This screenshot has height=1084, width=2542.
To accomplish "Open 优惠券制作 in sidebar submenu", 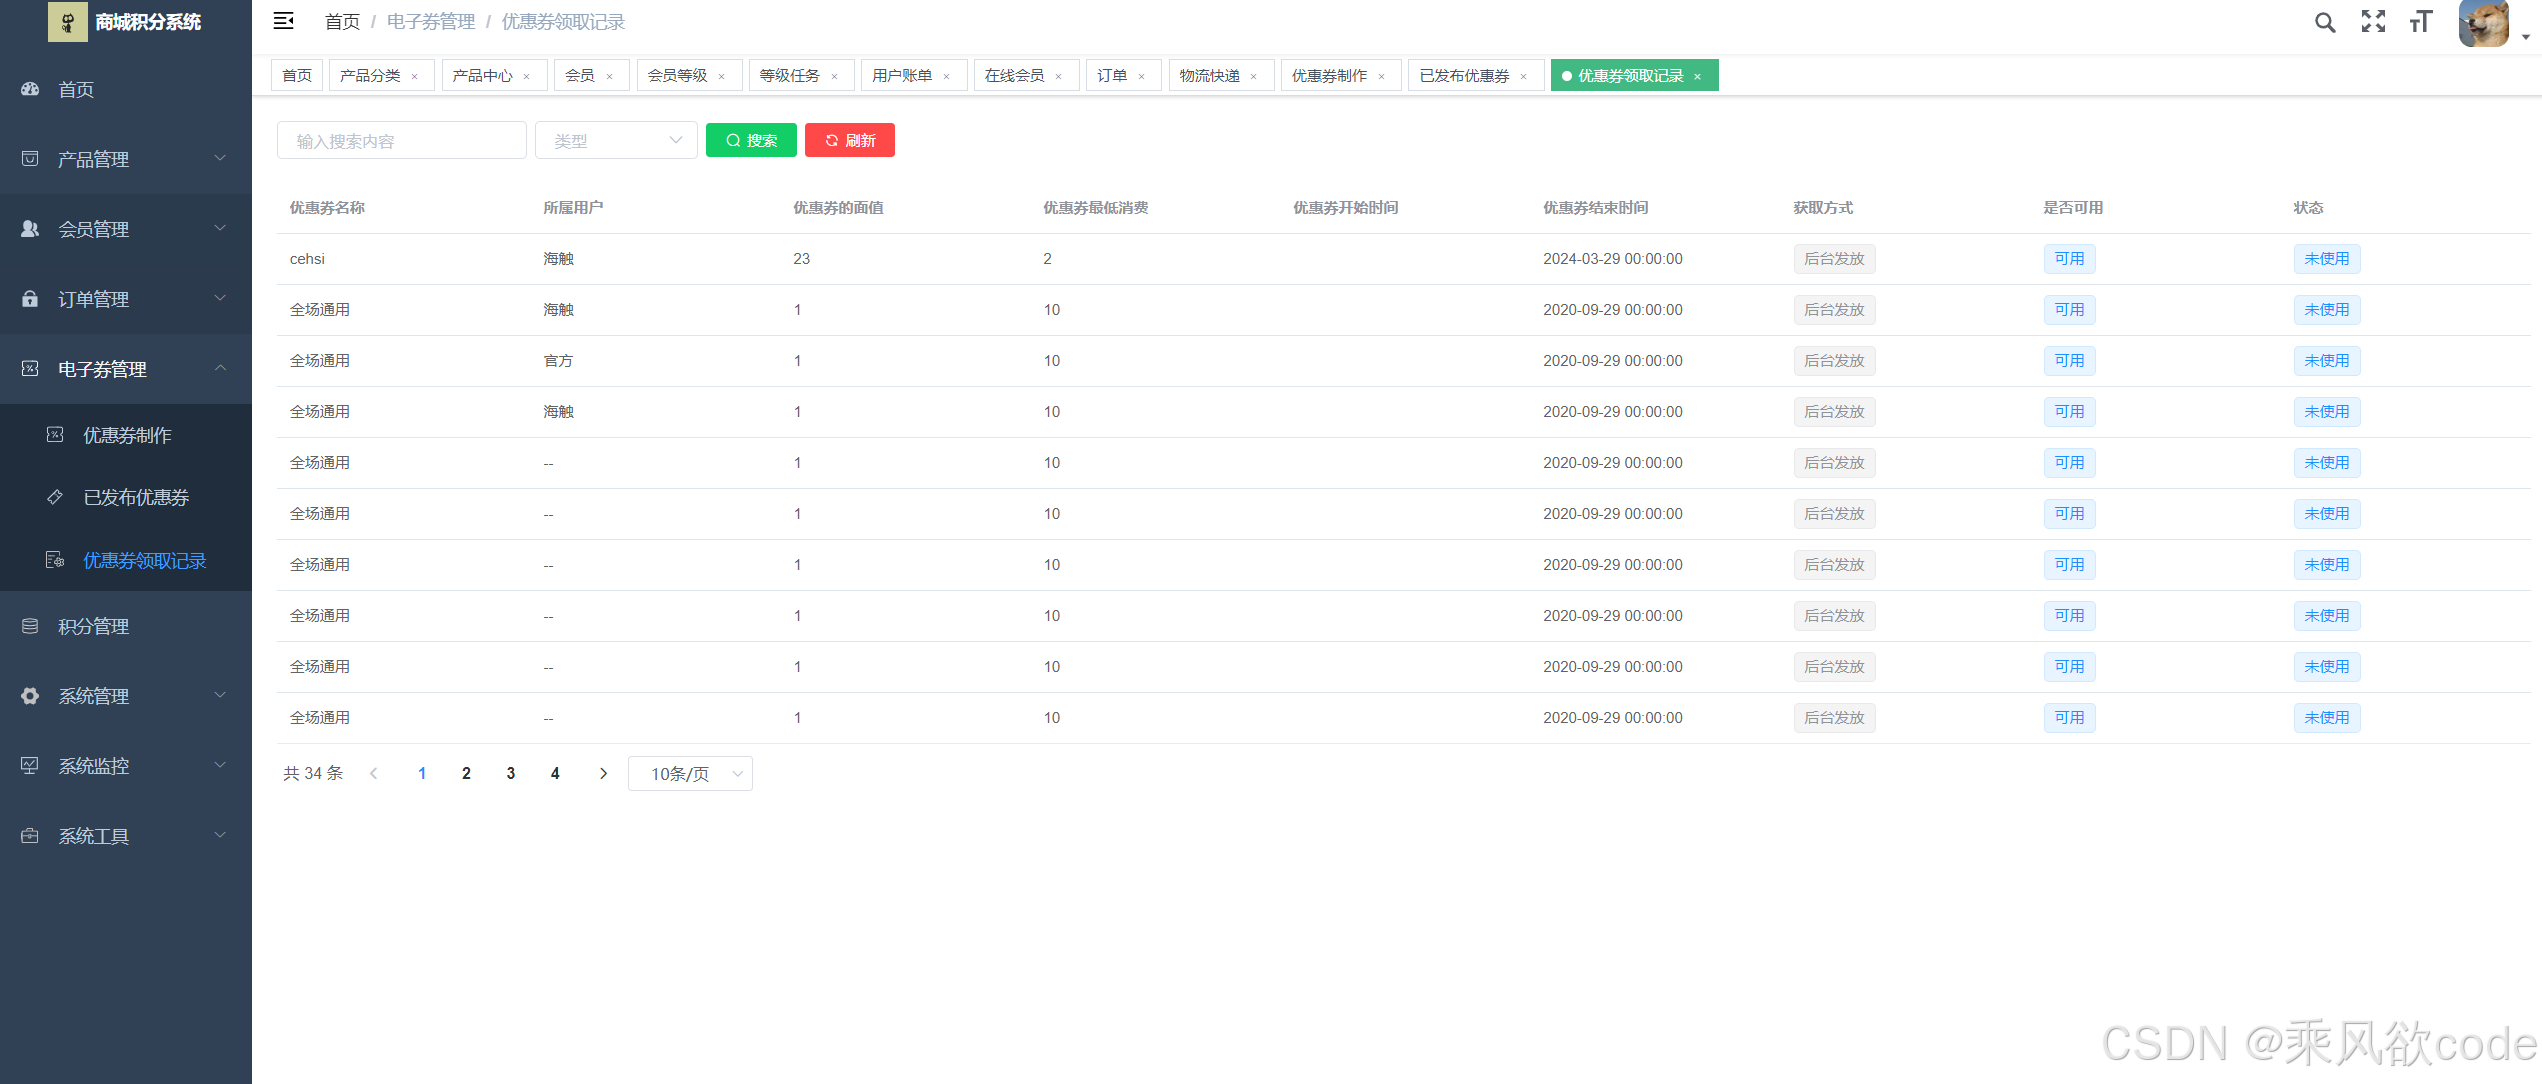I will tap(127, 435).
